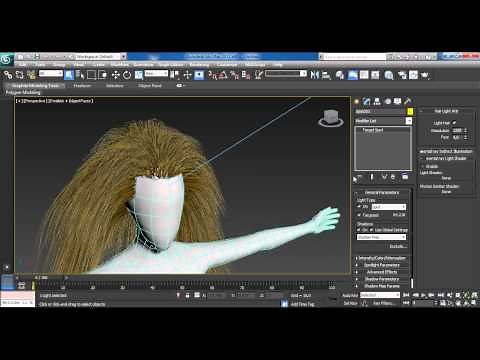The image size is (480, 360).
Task: Toggle the Angle Snap tool
Action: click(223, 75)
